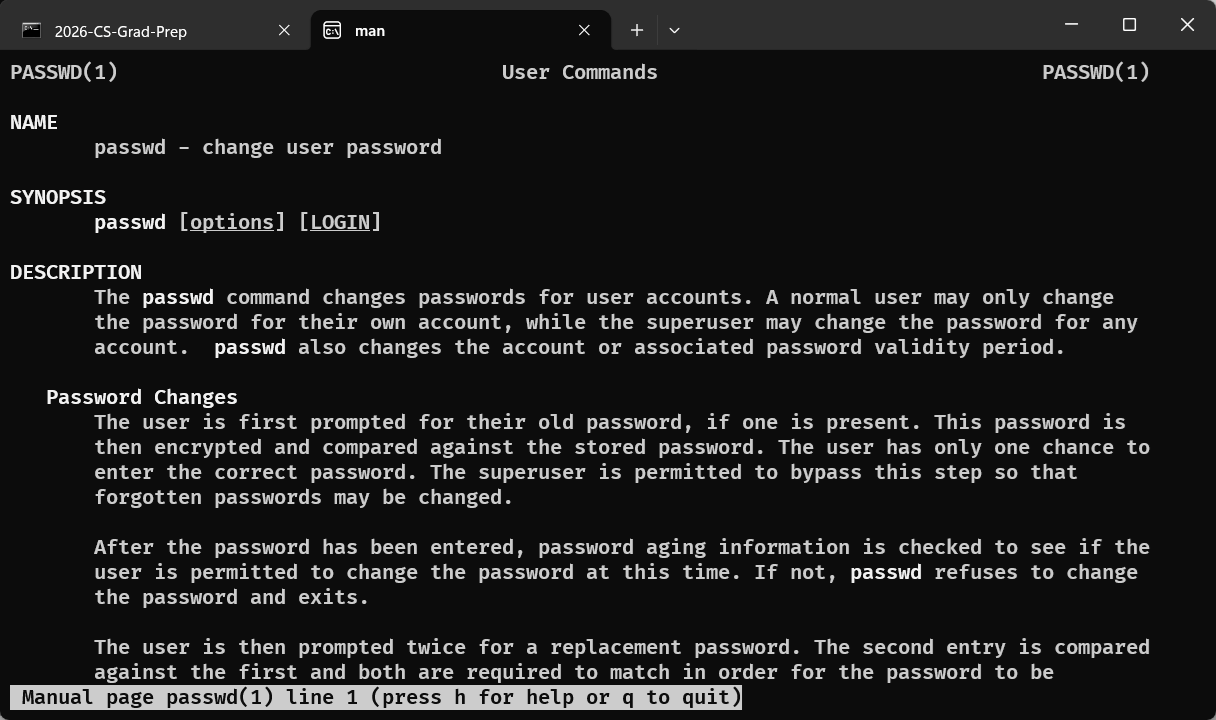Close the 2026-CS-Grad-Prep tab
Screen dimensions: 1216x720
(284, 30)
